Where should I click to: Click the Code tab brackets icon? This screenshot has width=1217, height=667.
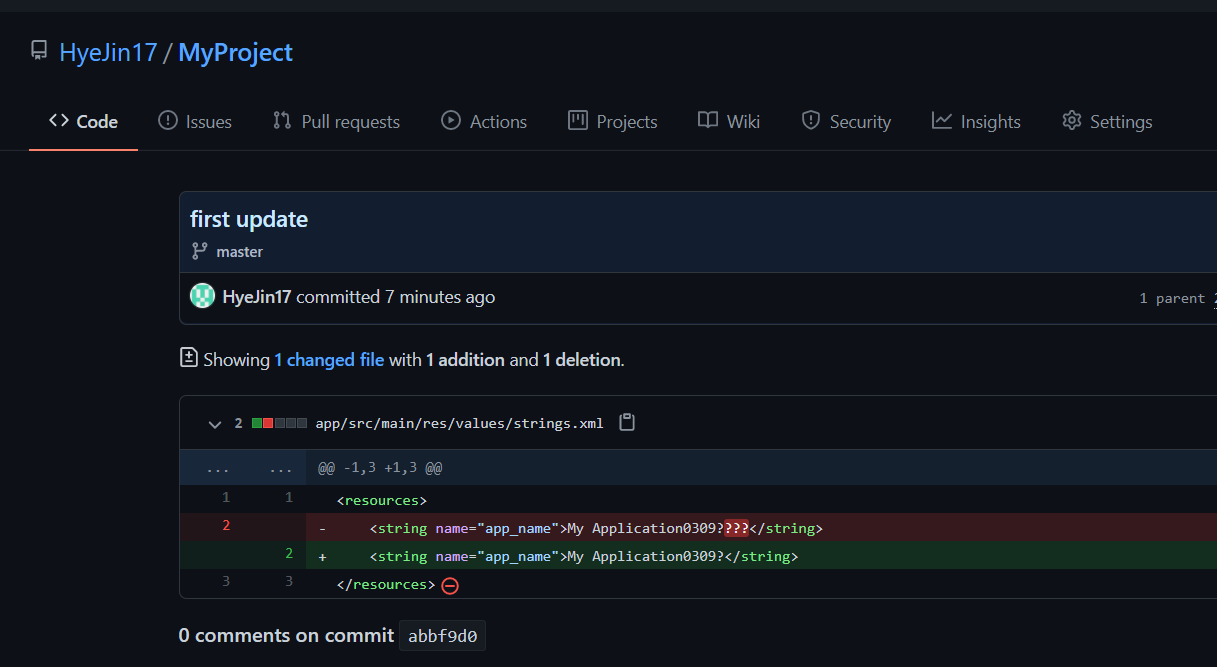59,120
